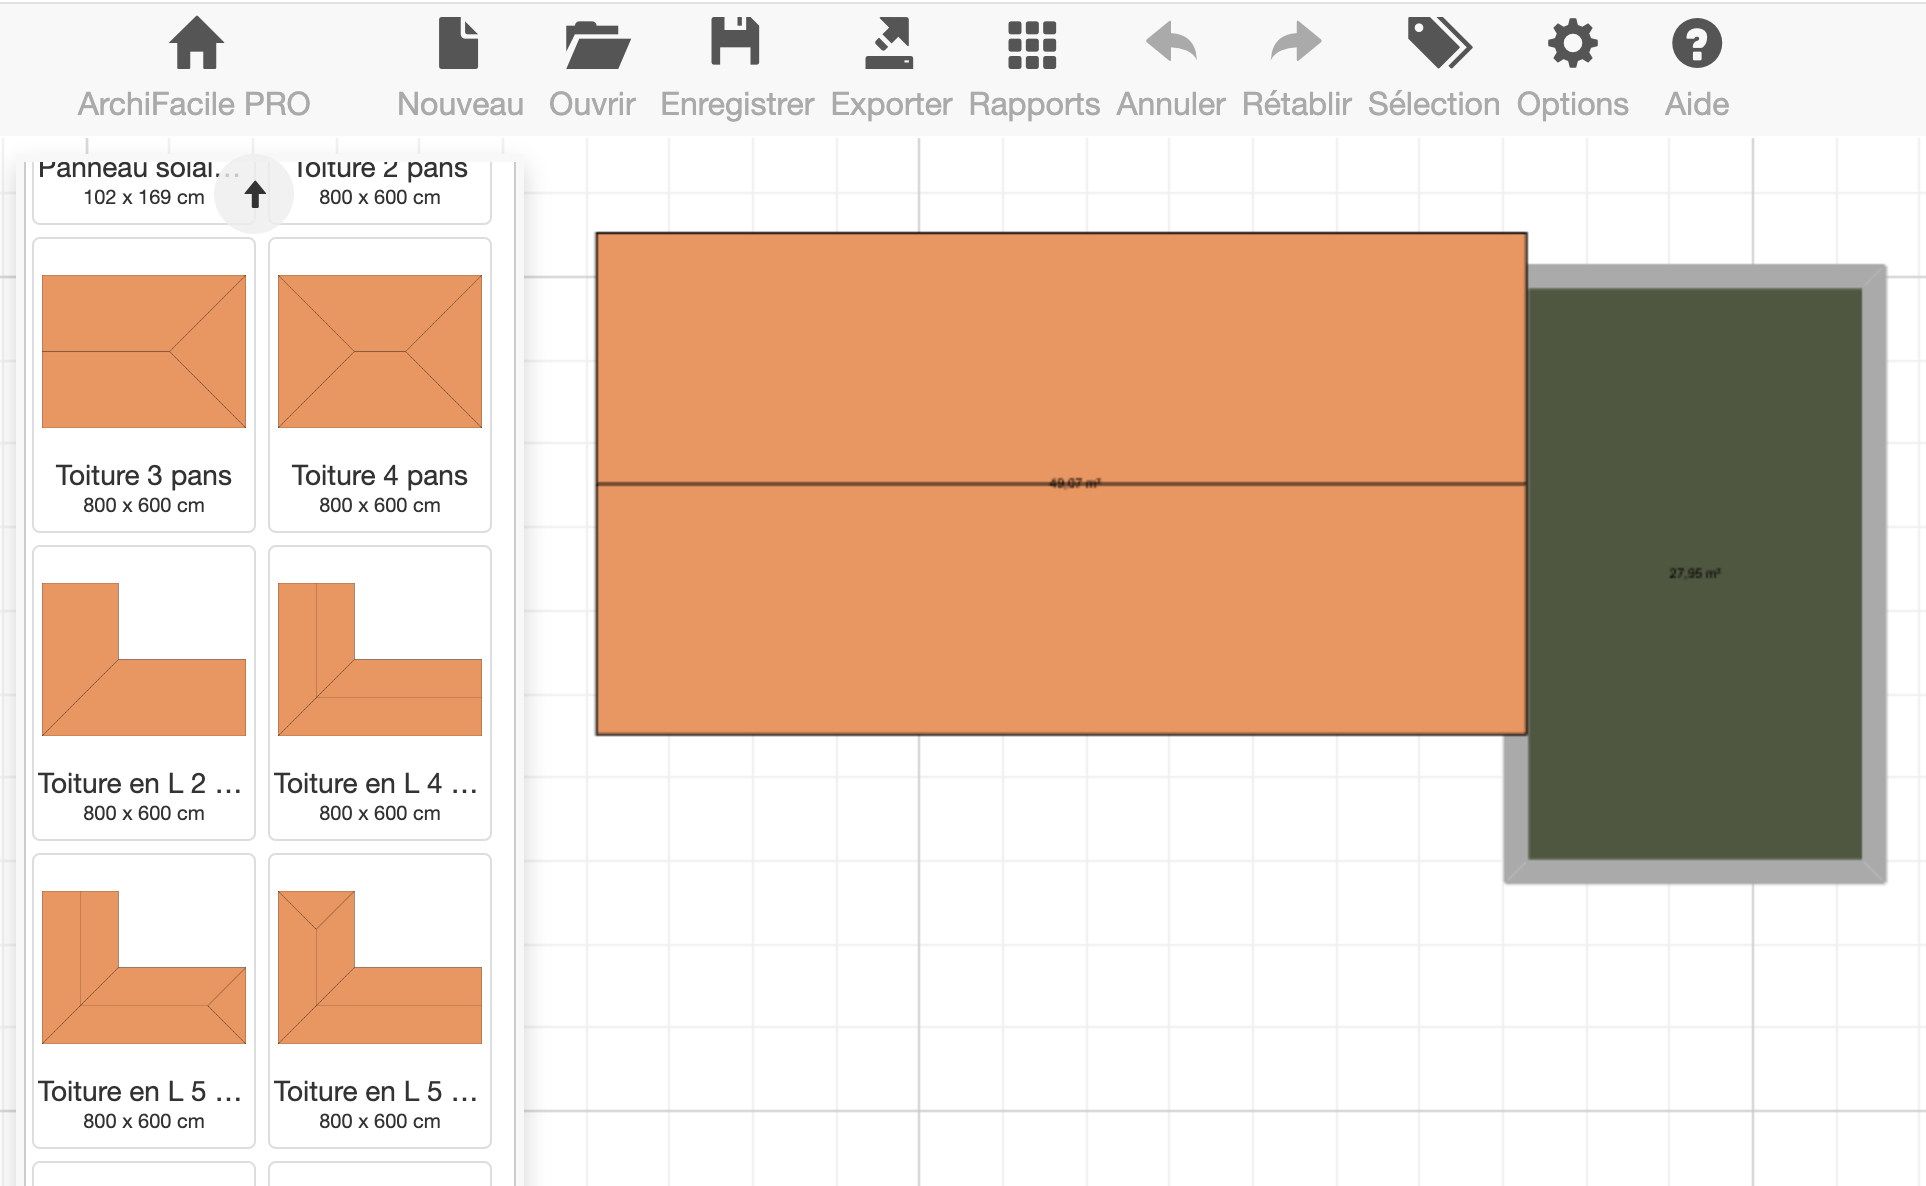Screen dimensions: 1926x1186
Task: Click the ArchiFacile PRO home icon
Action: point(195,44)
